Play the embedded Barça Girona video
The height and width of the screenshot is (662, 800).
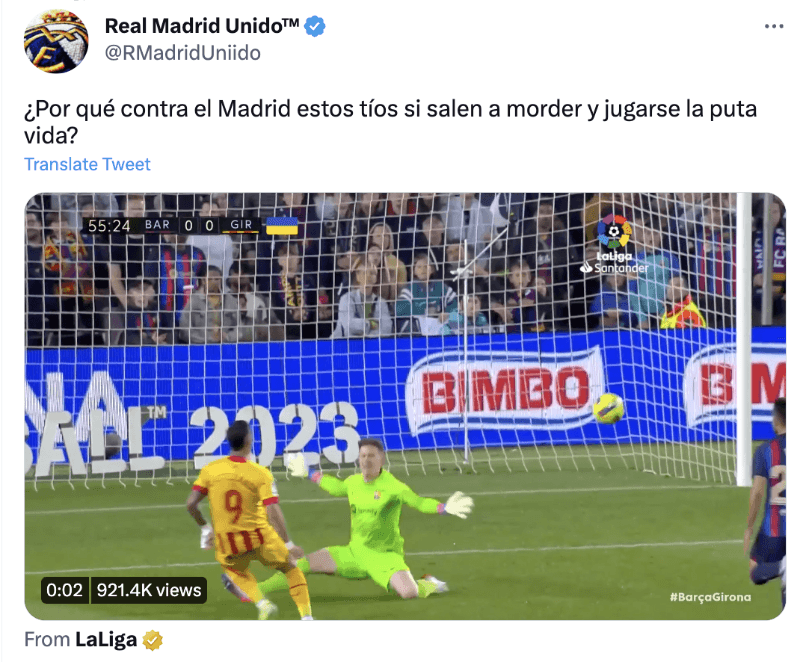click(405, 406)
